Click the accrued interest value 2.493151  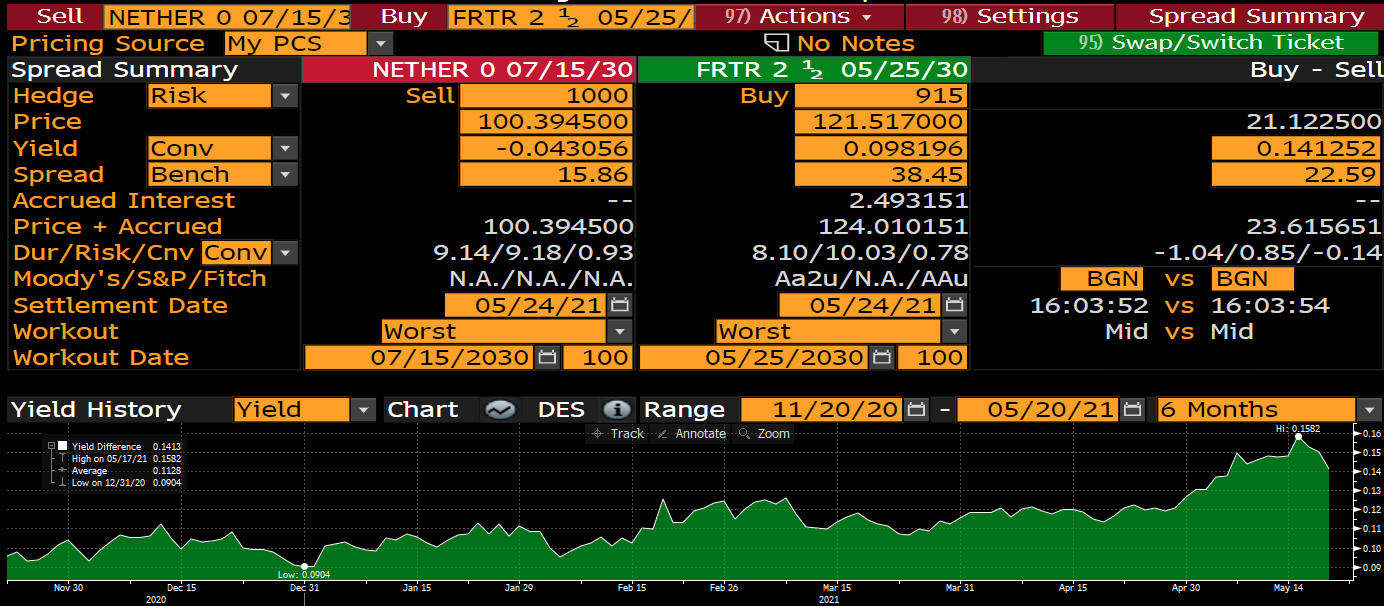[908, 201]
